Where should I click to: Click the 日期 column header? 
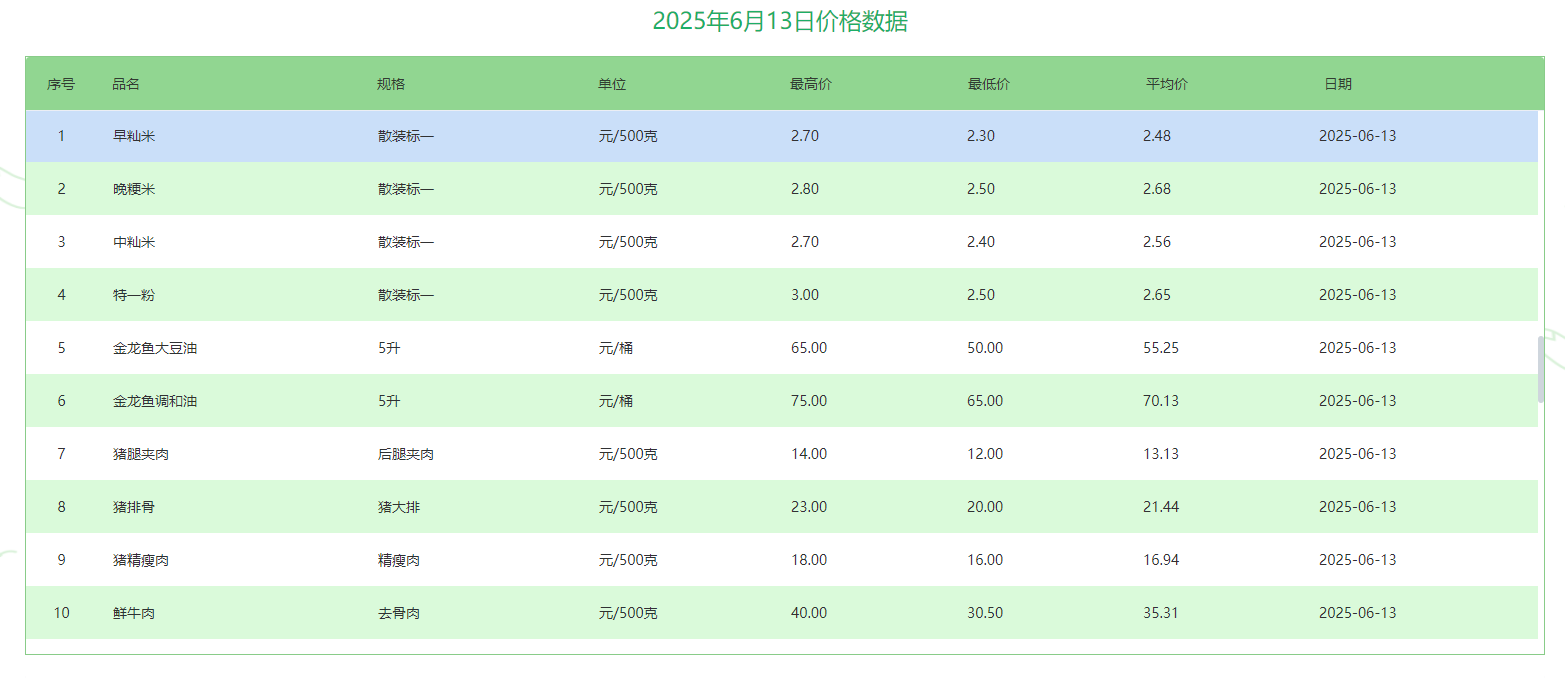(1338, 84)
